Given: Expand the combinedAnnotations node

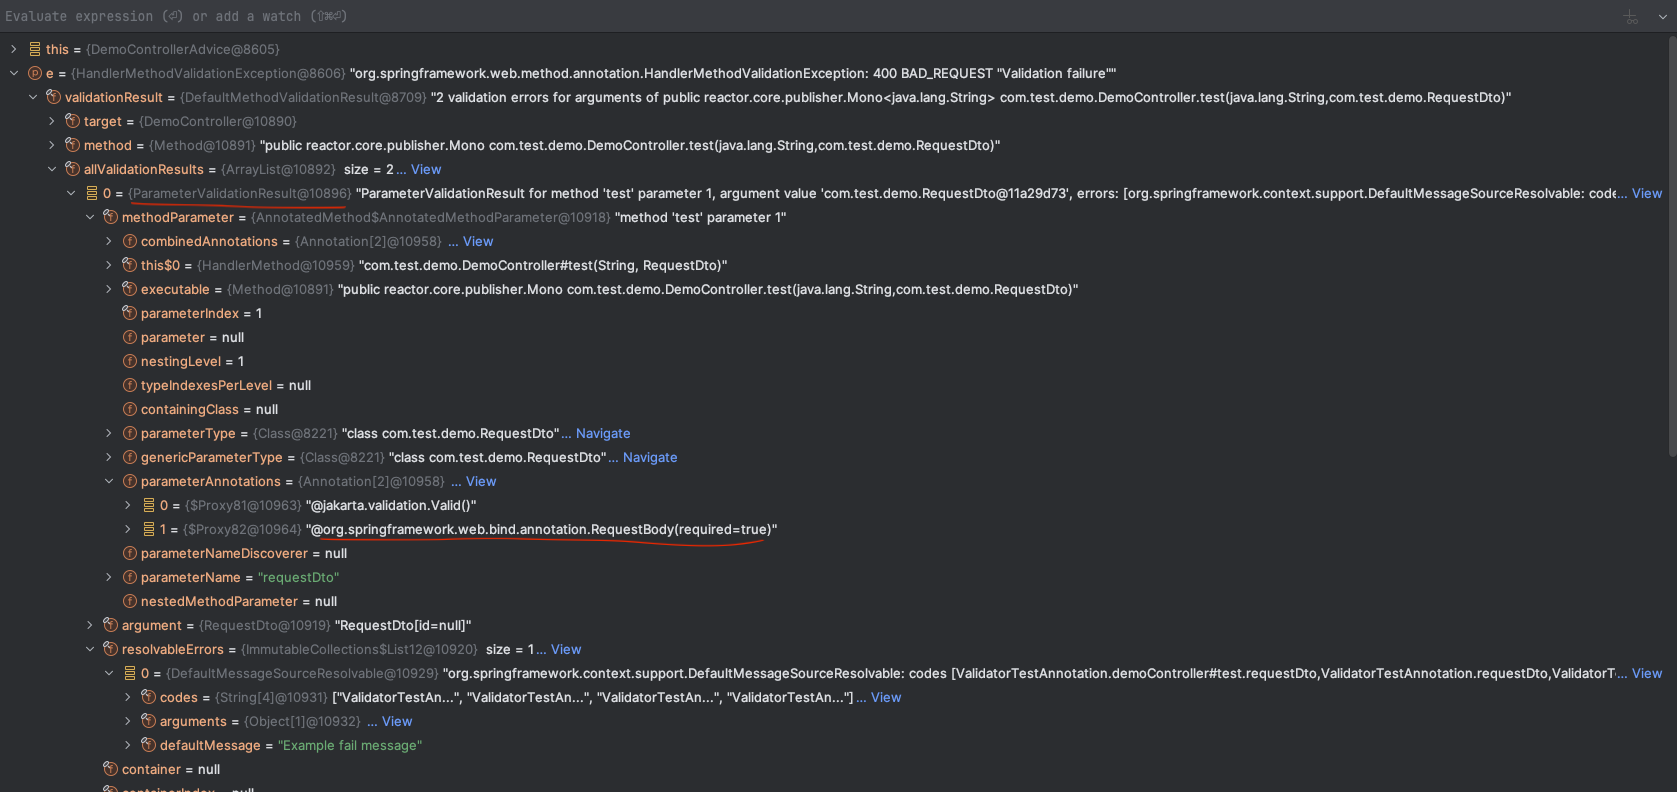Looking at the screenshot, I should pyautogui.click(x=109, y=241).
